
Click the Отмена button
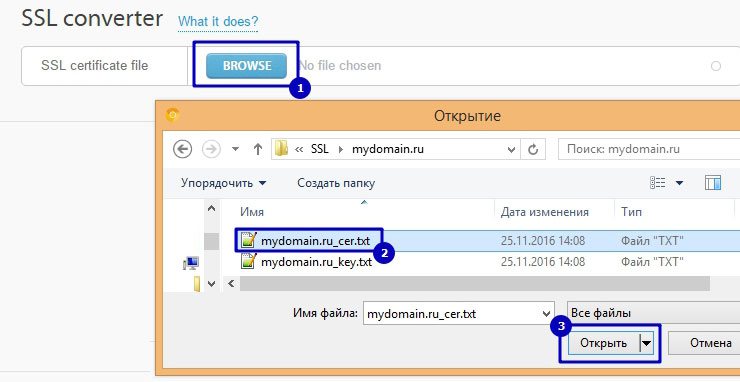point(704,343)
